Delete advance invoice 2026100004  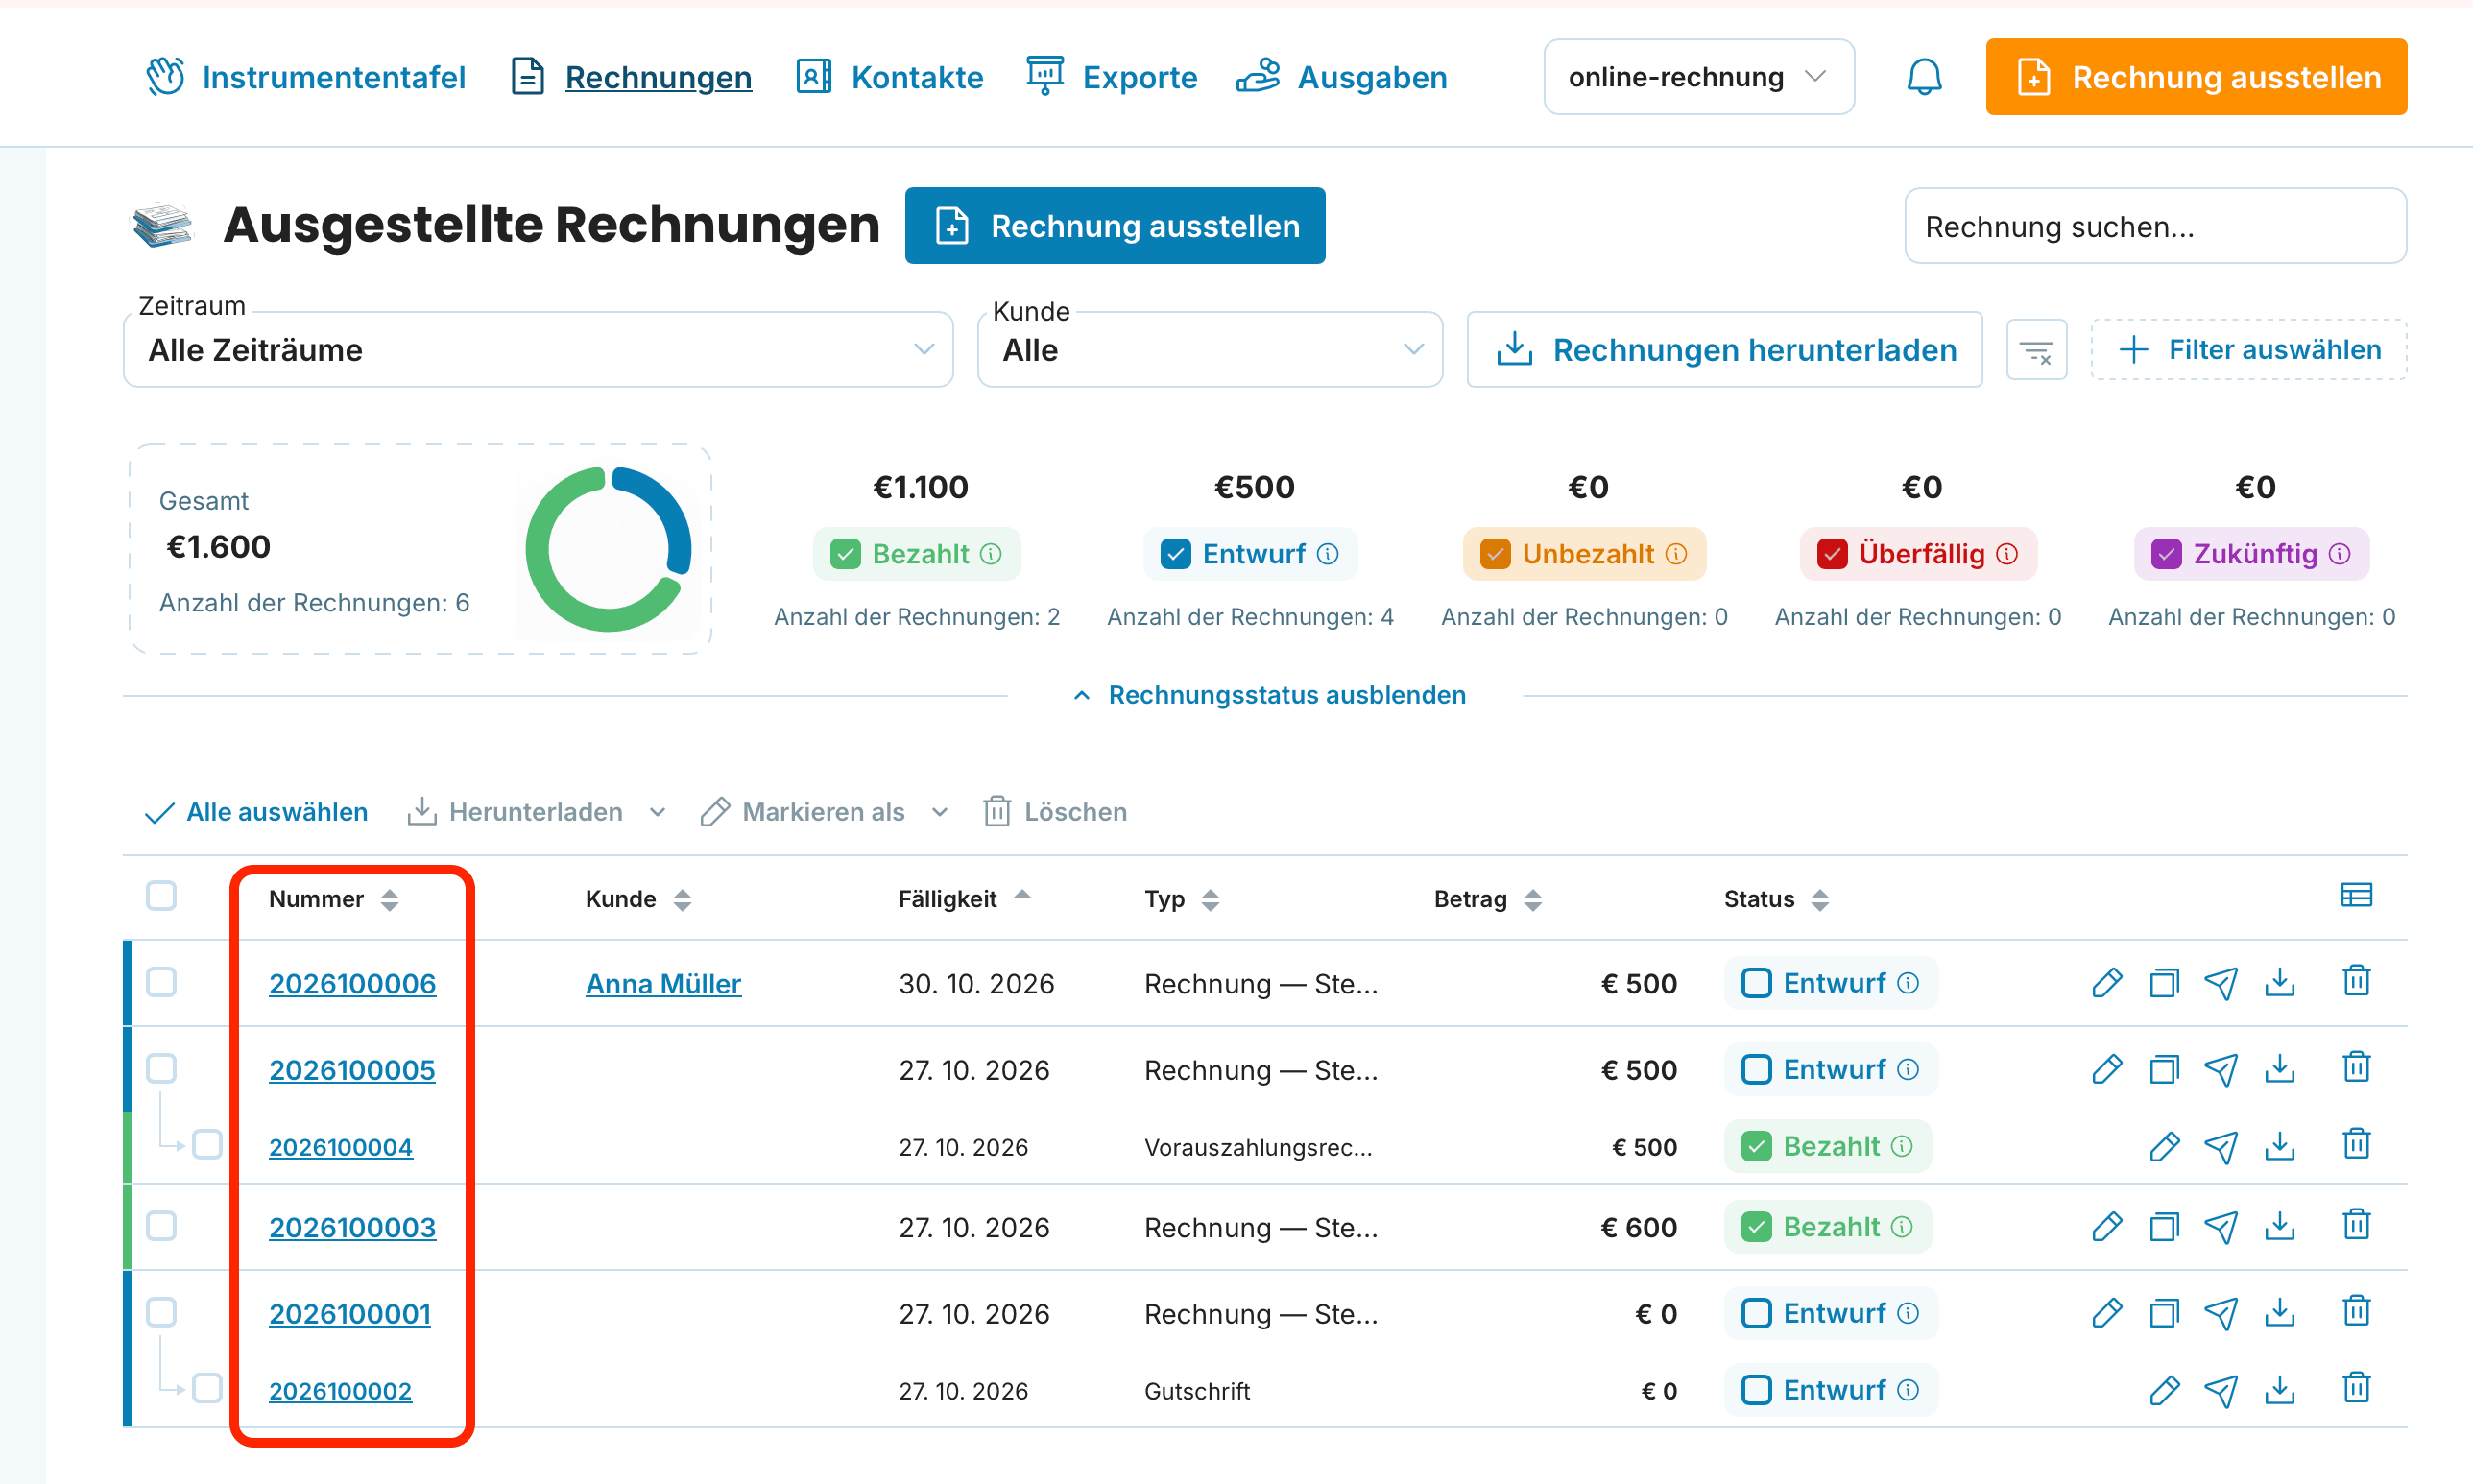(x=2356, y=1144)
